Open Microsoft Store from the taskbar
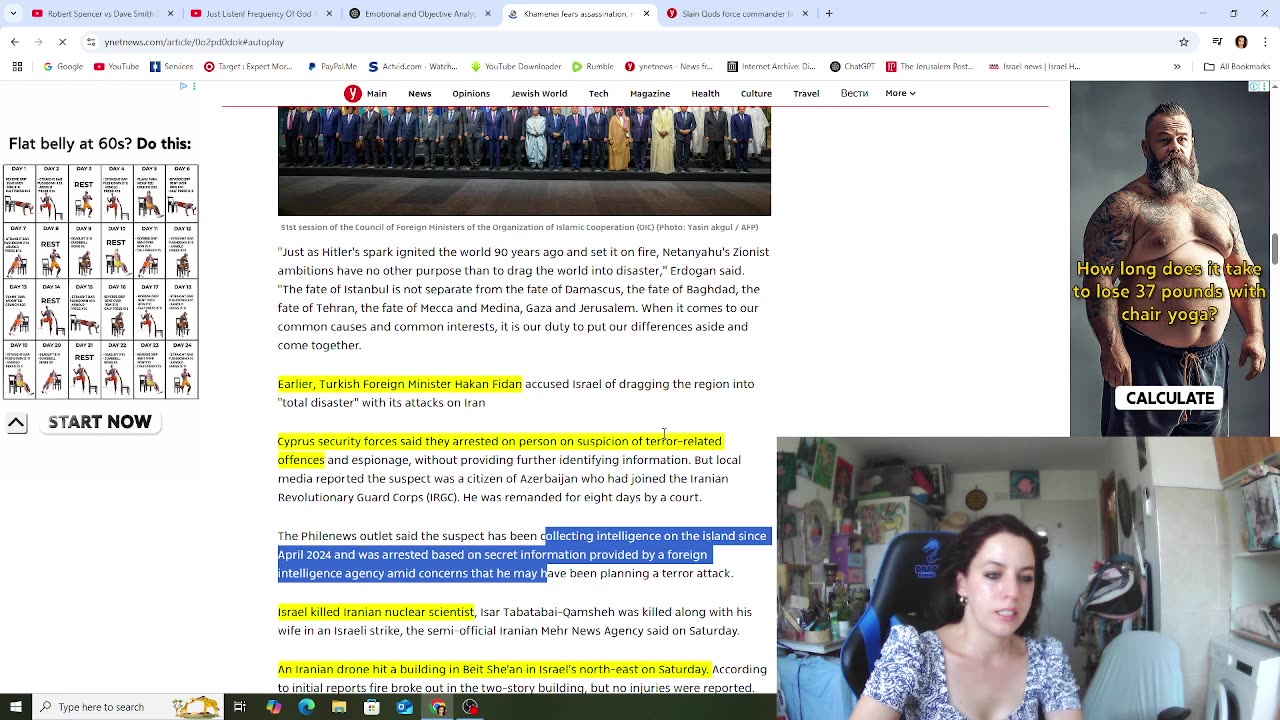This screenshot has width=1280, height=720. tap(372, 707)
